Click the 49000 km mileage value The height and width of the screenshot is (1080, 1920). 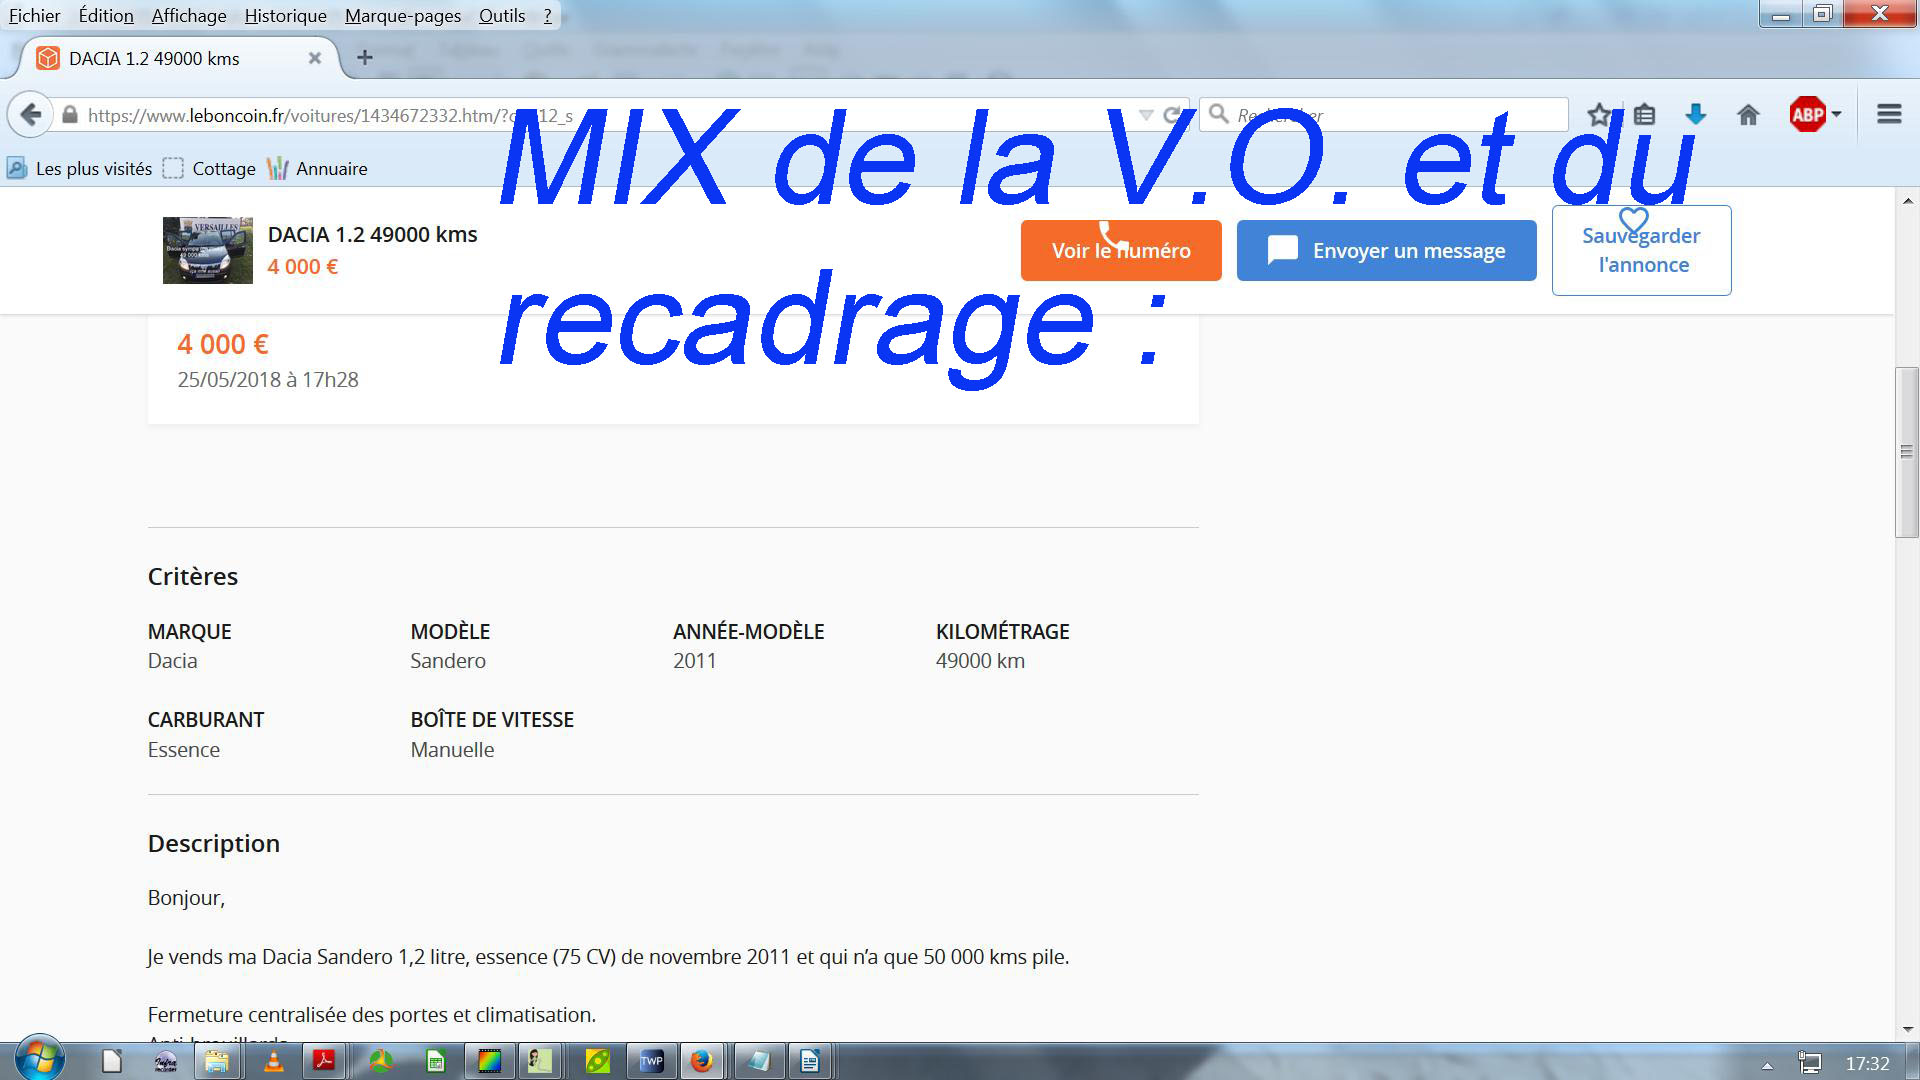[980, 661]
